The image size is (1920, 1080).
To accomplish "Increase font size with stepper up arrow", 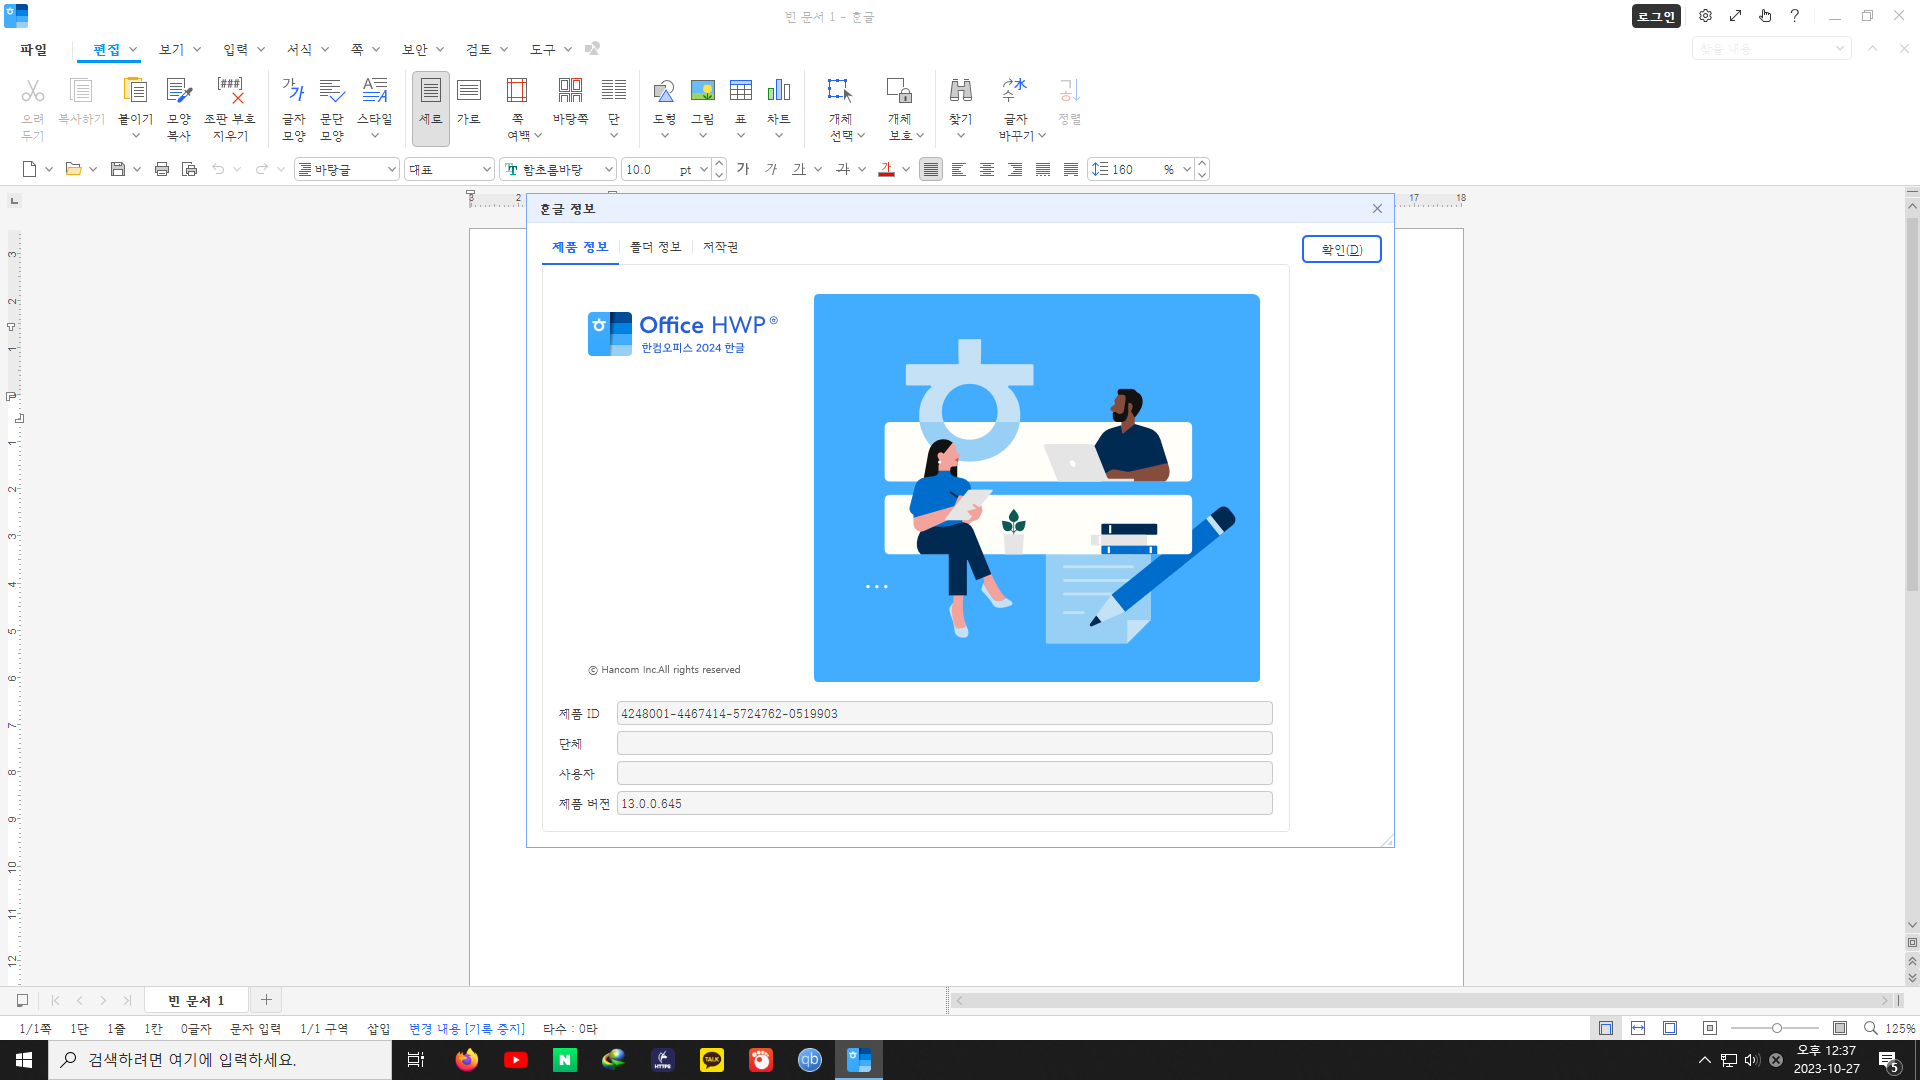I will pyautogui.click(x=719, y=164).
